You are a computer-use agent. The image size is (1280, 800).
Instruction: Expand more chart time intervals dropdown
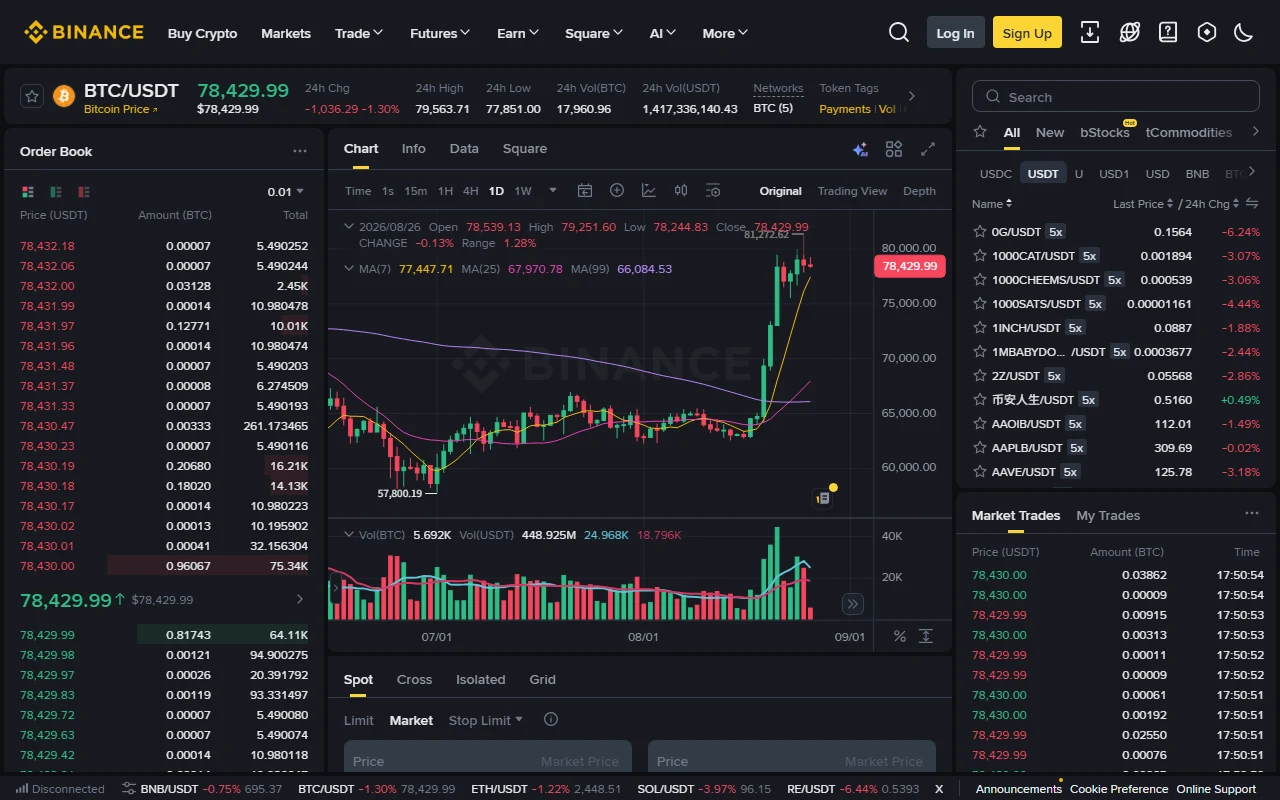click(x=552, y=191)
